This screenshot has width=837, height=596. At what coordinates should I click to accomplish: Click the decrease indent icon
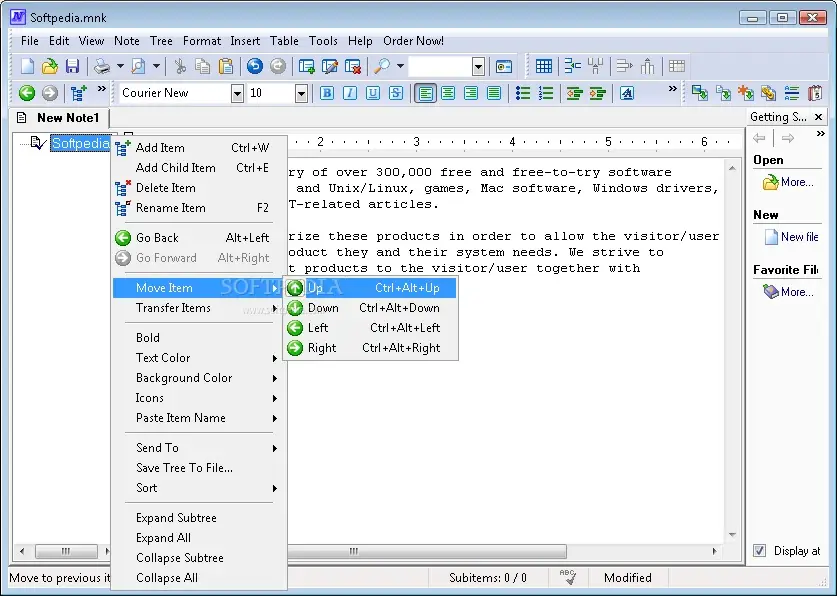(x=574, y=93)
